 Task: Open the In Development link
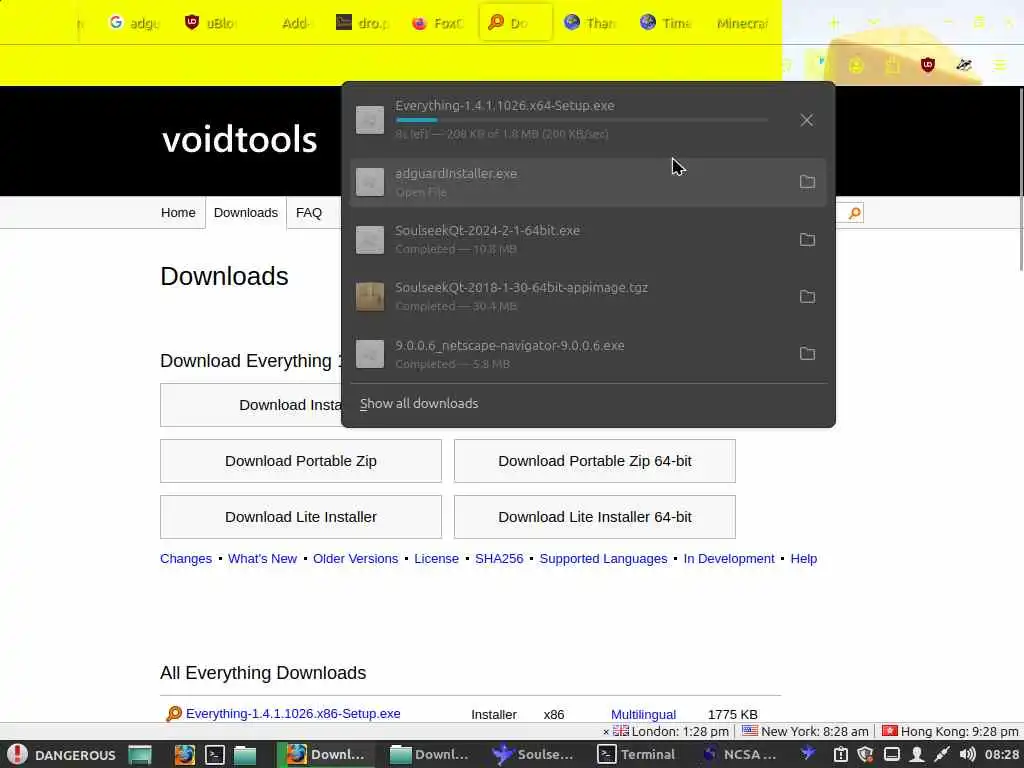coord(729,559)
